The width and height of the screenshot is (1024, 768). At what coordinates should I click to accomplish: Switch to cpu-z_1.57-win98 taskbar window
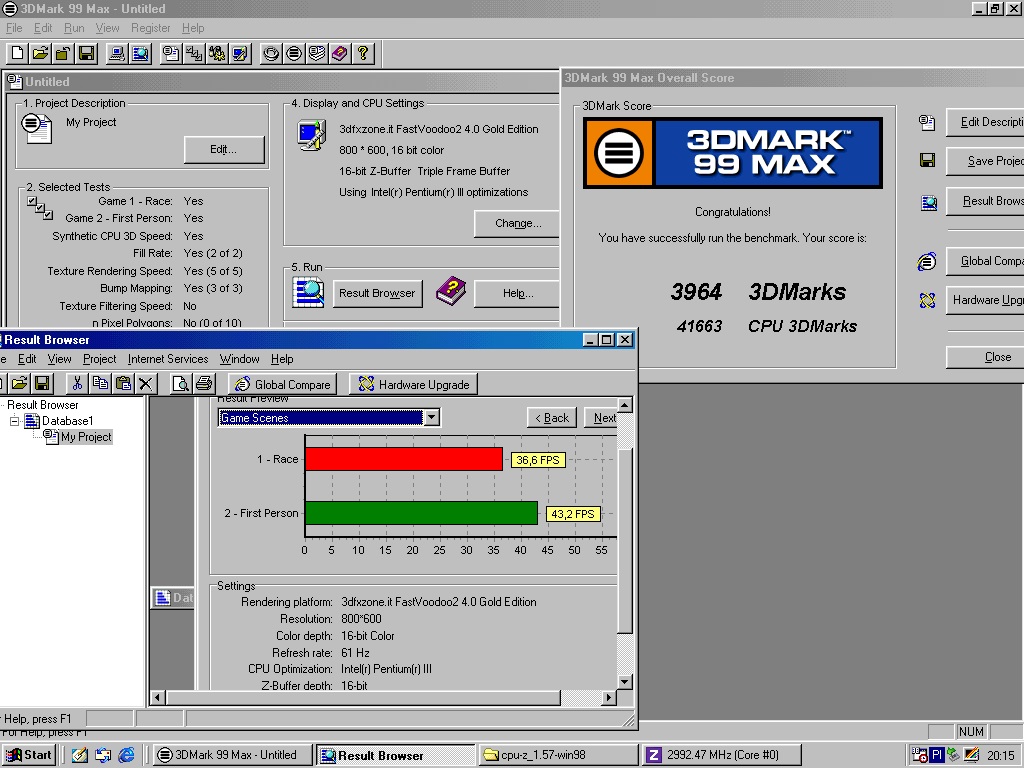(x=558, y=755)
